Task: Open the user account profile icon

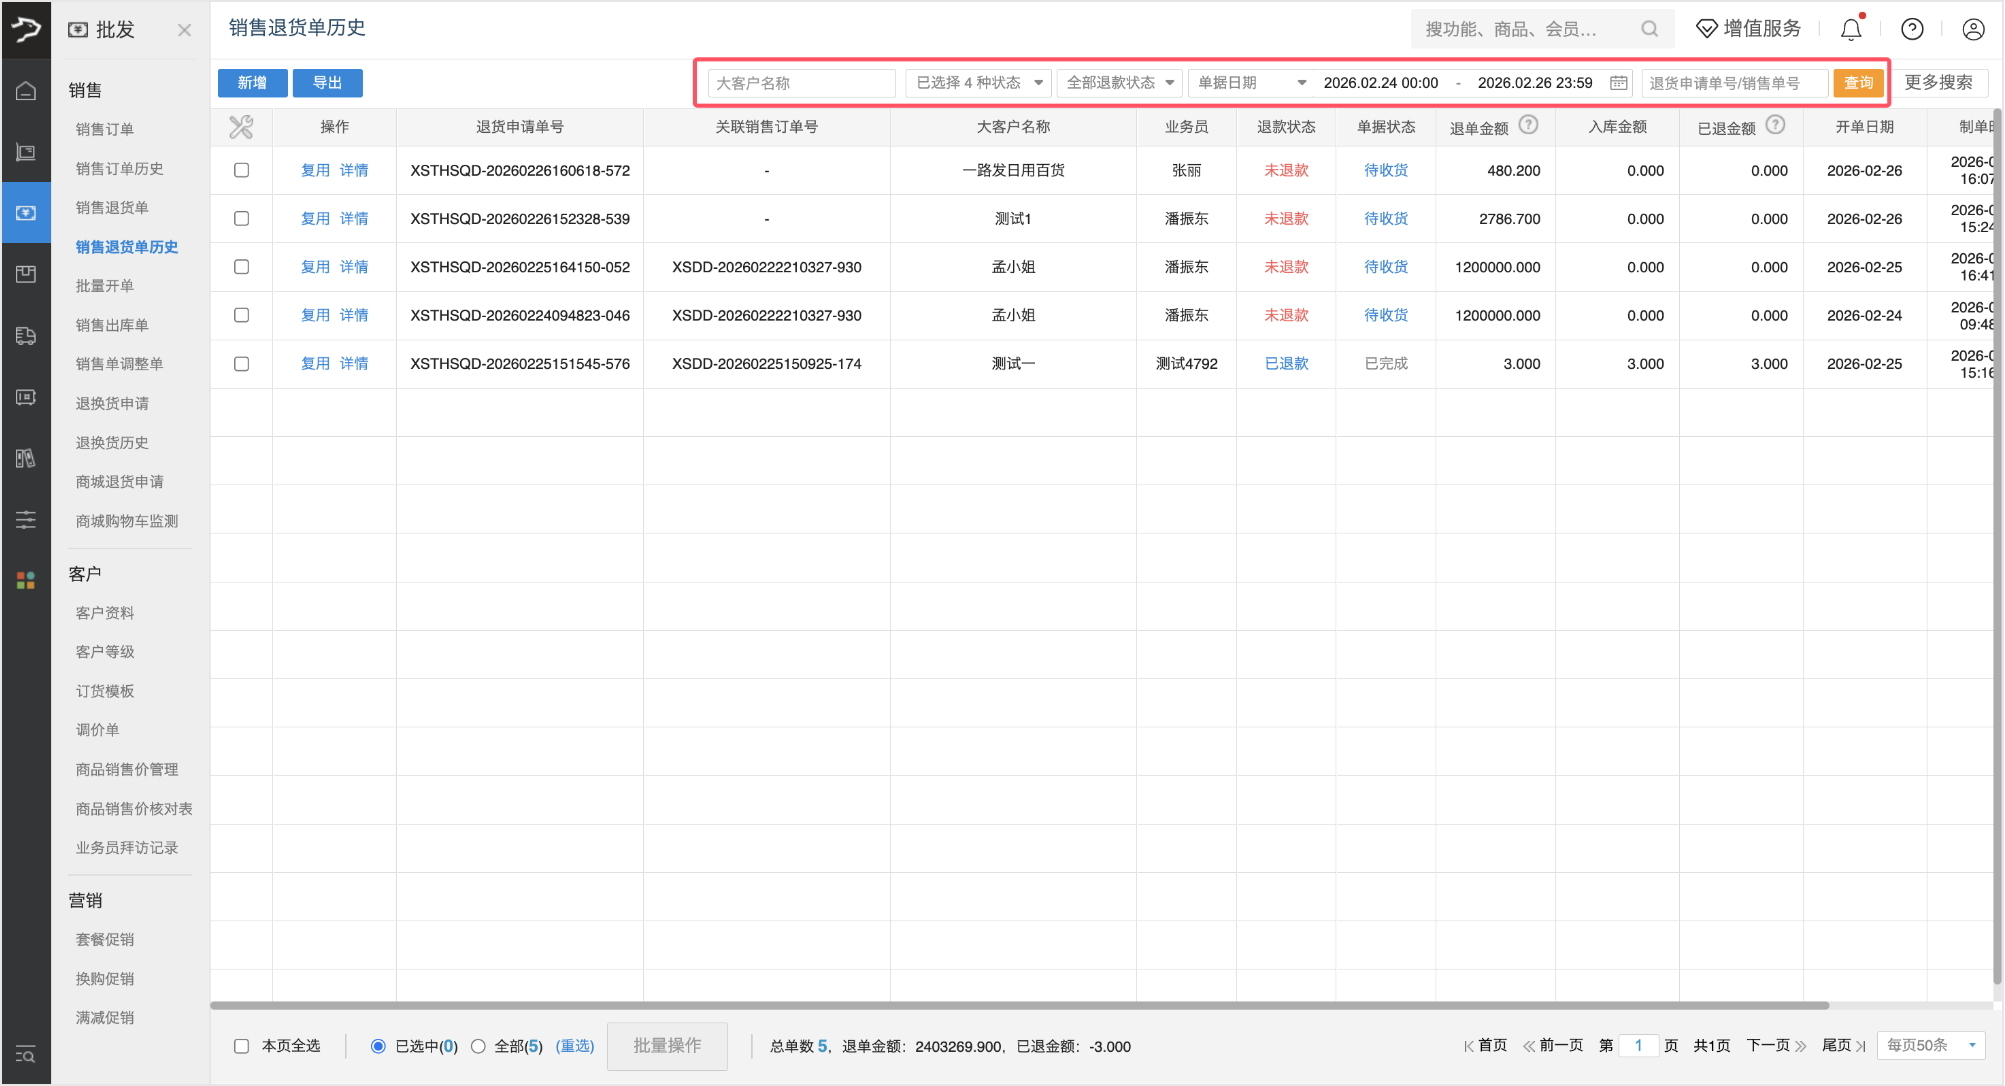Action: pos(1973,30)
